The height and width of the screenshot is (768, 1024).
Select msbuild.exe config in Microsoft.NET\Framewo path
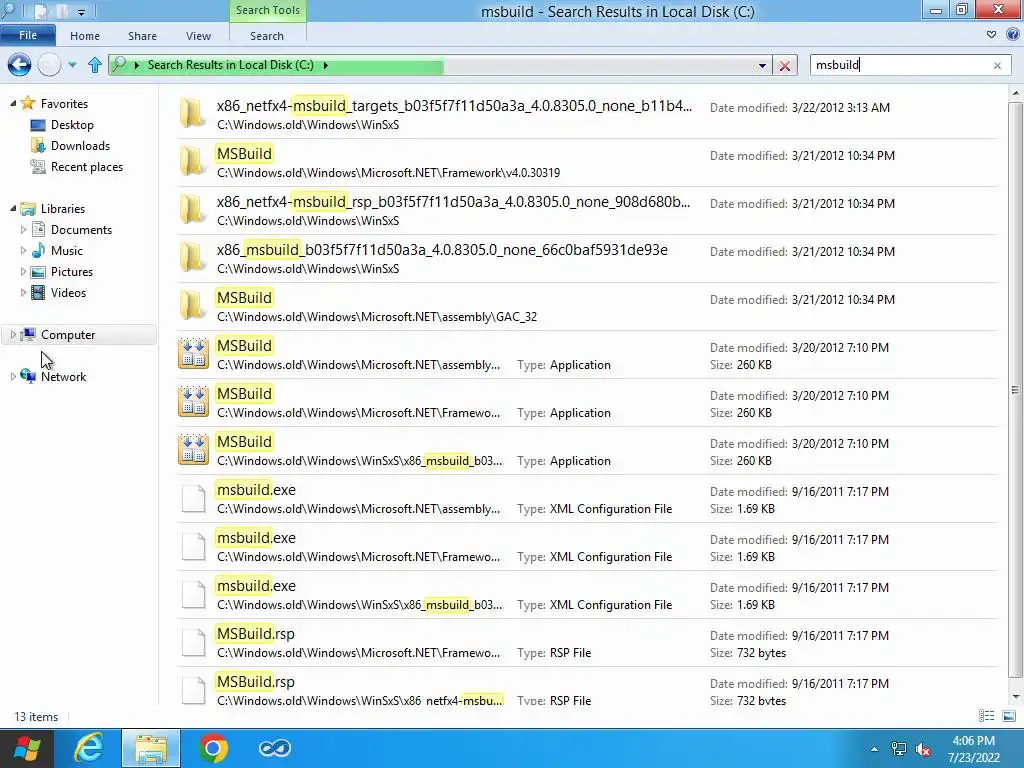(x=588, y=546)
